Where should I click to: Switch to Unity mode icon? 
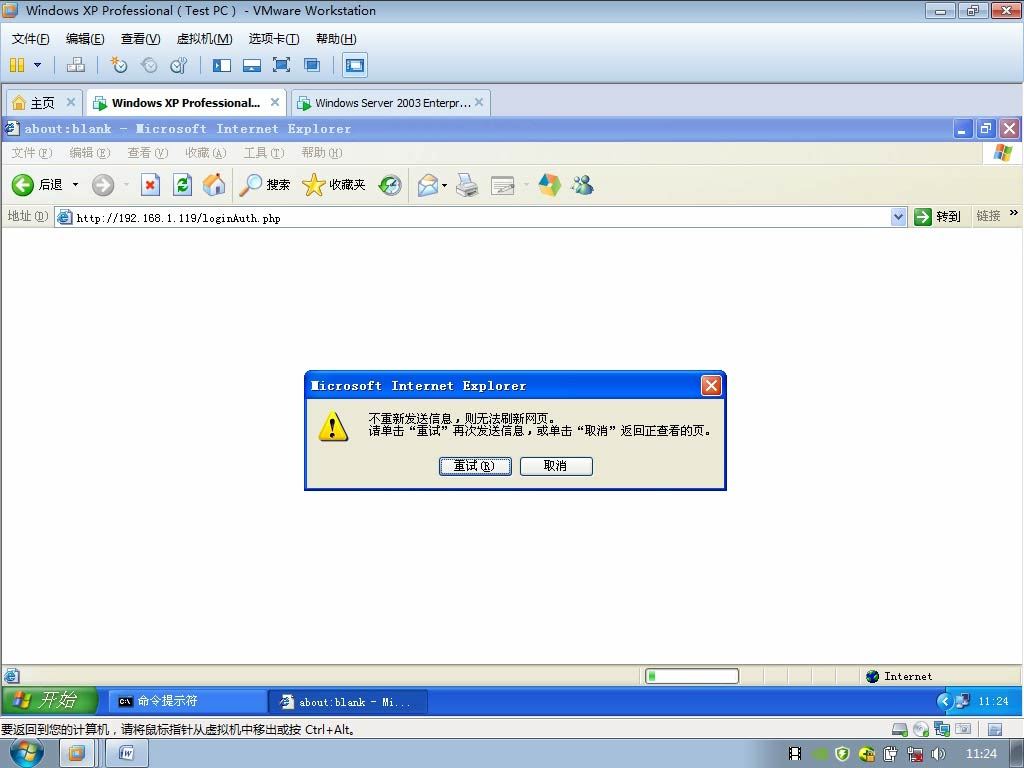point(312,65)
